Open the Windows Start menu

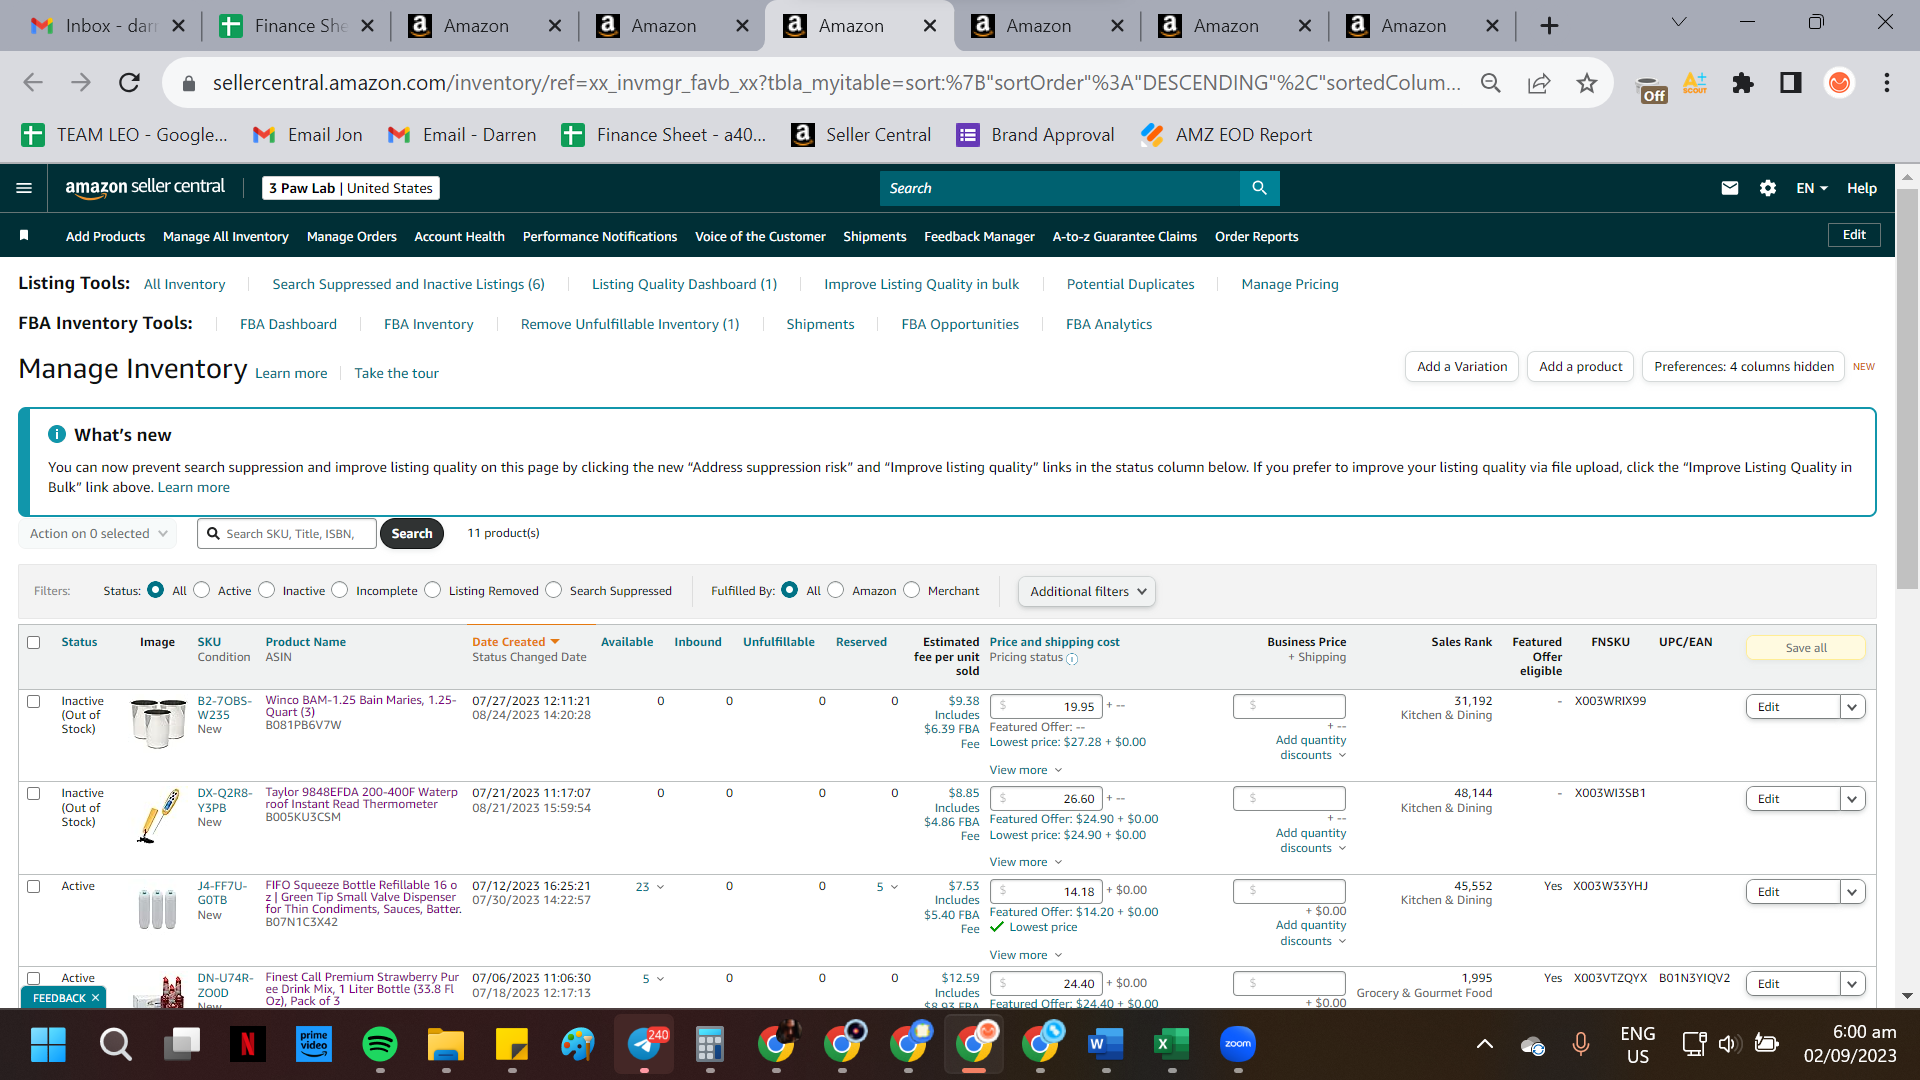[x=48, y=1045]
